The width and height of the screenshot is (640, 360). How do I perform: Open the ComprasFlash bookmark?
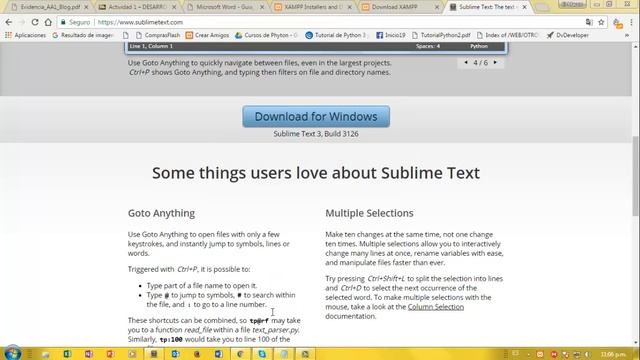(x=158, y=35)
